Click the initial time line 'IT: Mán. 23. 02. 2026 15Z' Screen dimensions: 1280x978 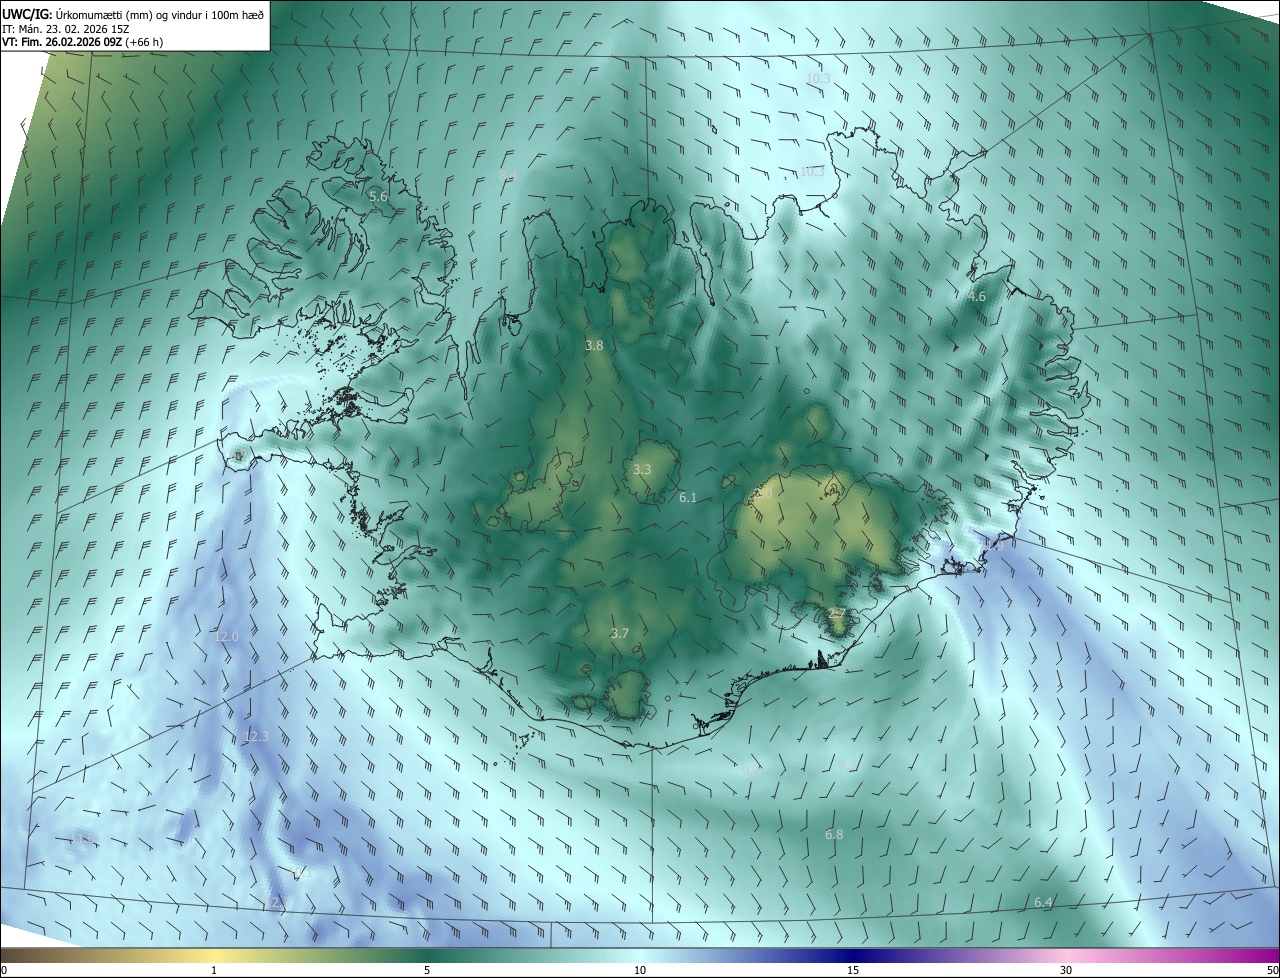pyautogui.click(x=64, y=29)
